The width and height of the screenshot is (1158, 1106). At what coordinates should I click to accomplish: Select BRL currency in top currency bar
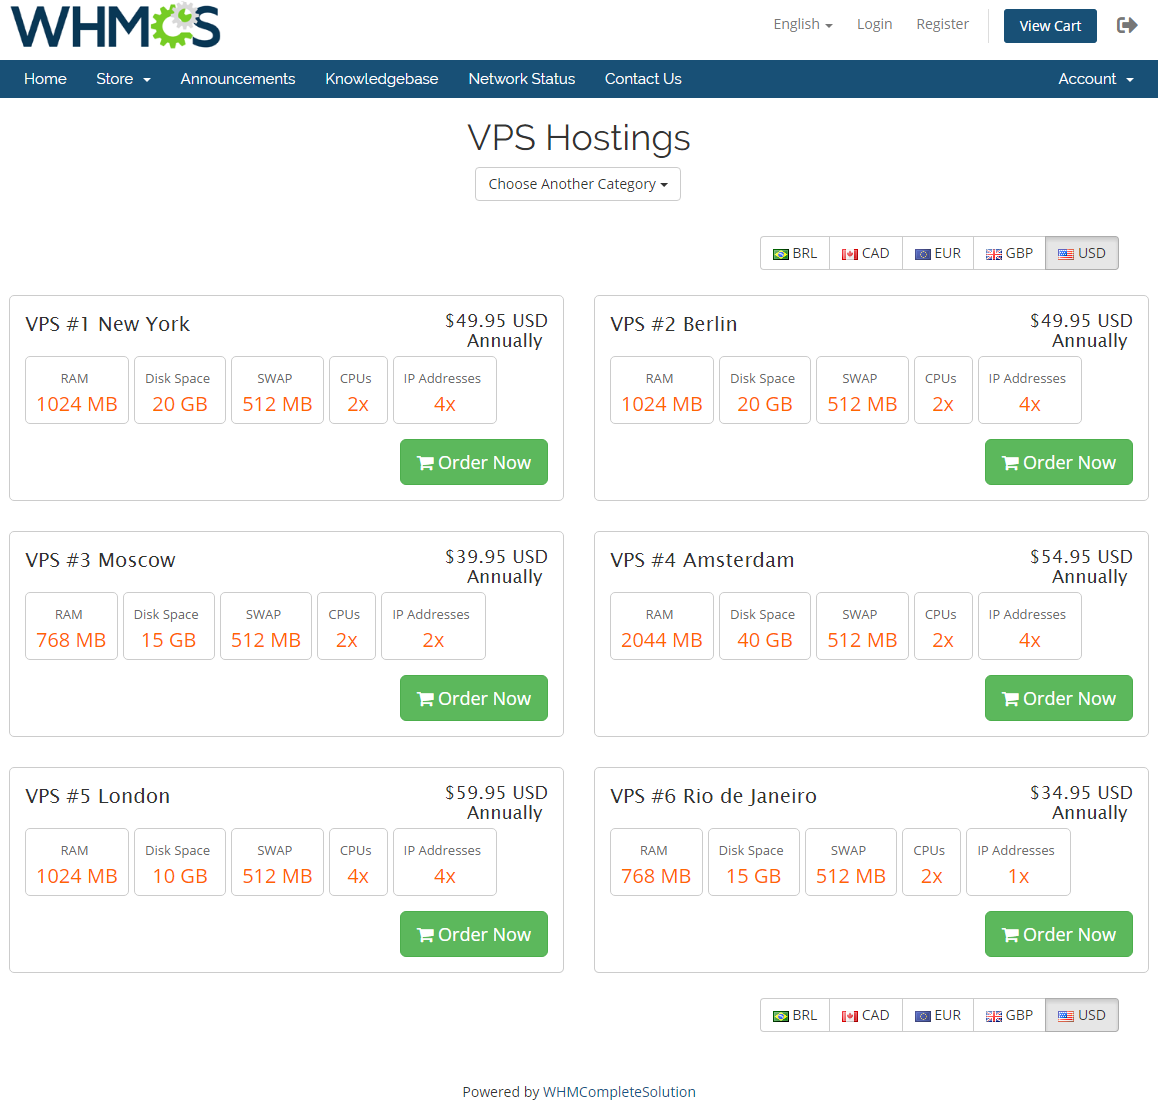pyautogui.click(x=795, y=253)
